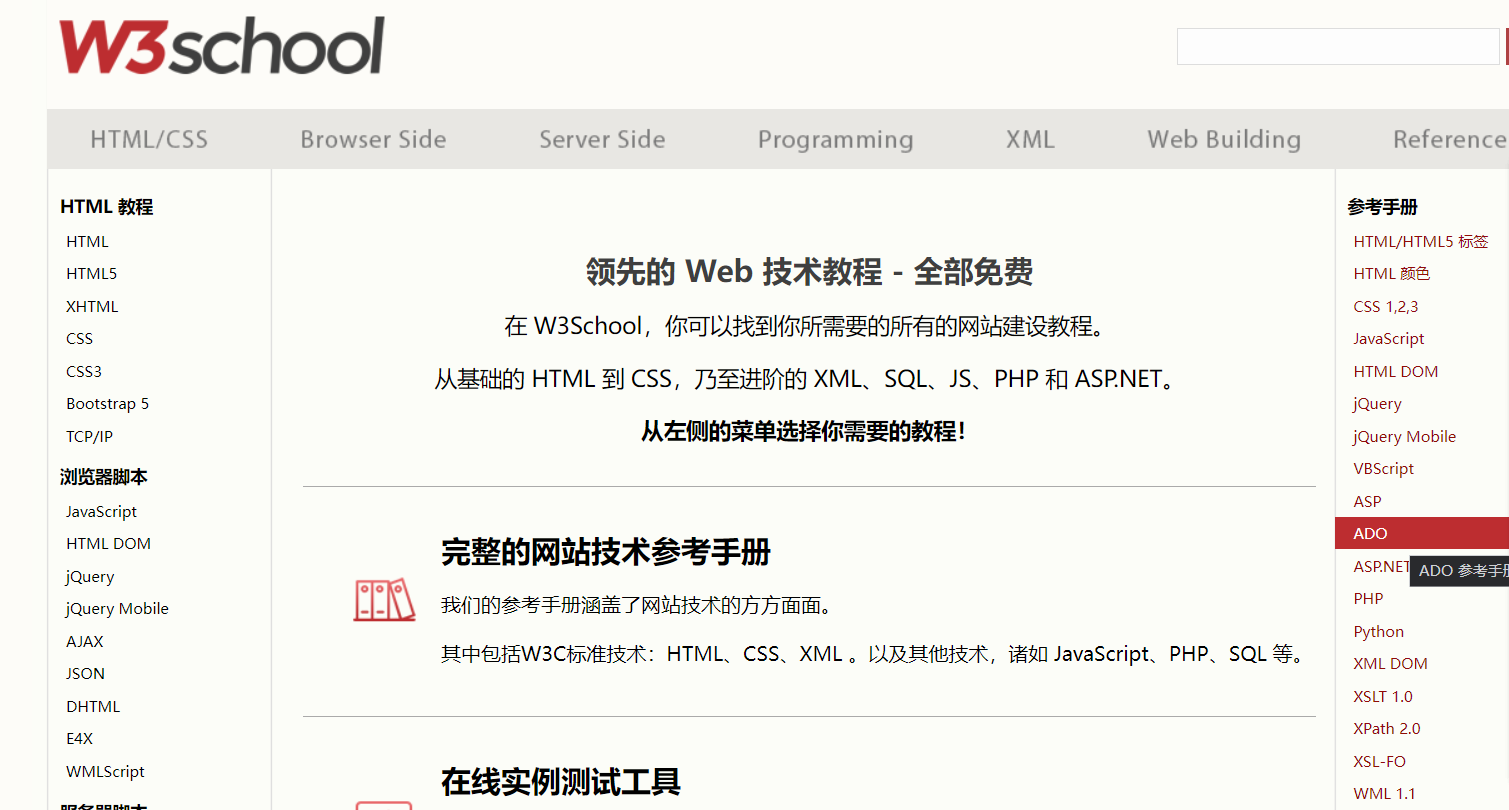This screenshot has height=810, width=1509.
Task: Select the Server Side navigation tab
Action: (602, 140)
